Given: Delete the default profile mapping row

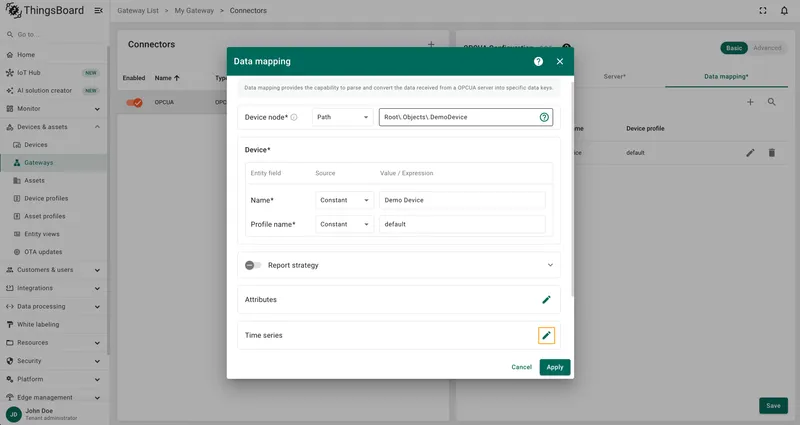Looking at the screenshot, I should (x=771, y=153).
